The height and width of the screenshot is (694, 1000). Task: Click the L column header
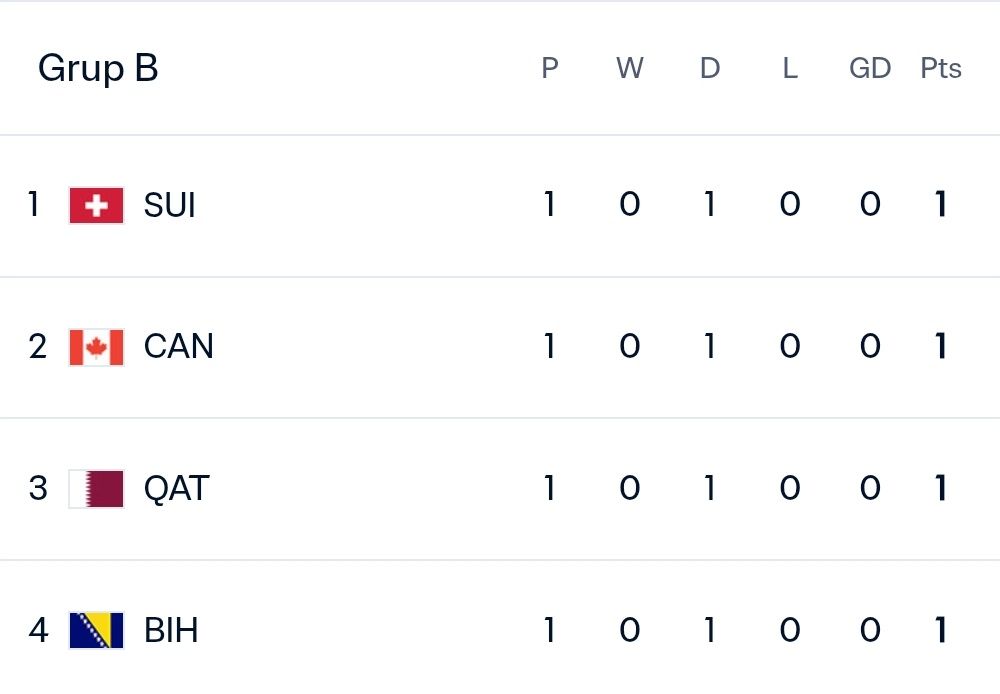790,68
